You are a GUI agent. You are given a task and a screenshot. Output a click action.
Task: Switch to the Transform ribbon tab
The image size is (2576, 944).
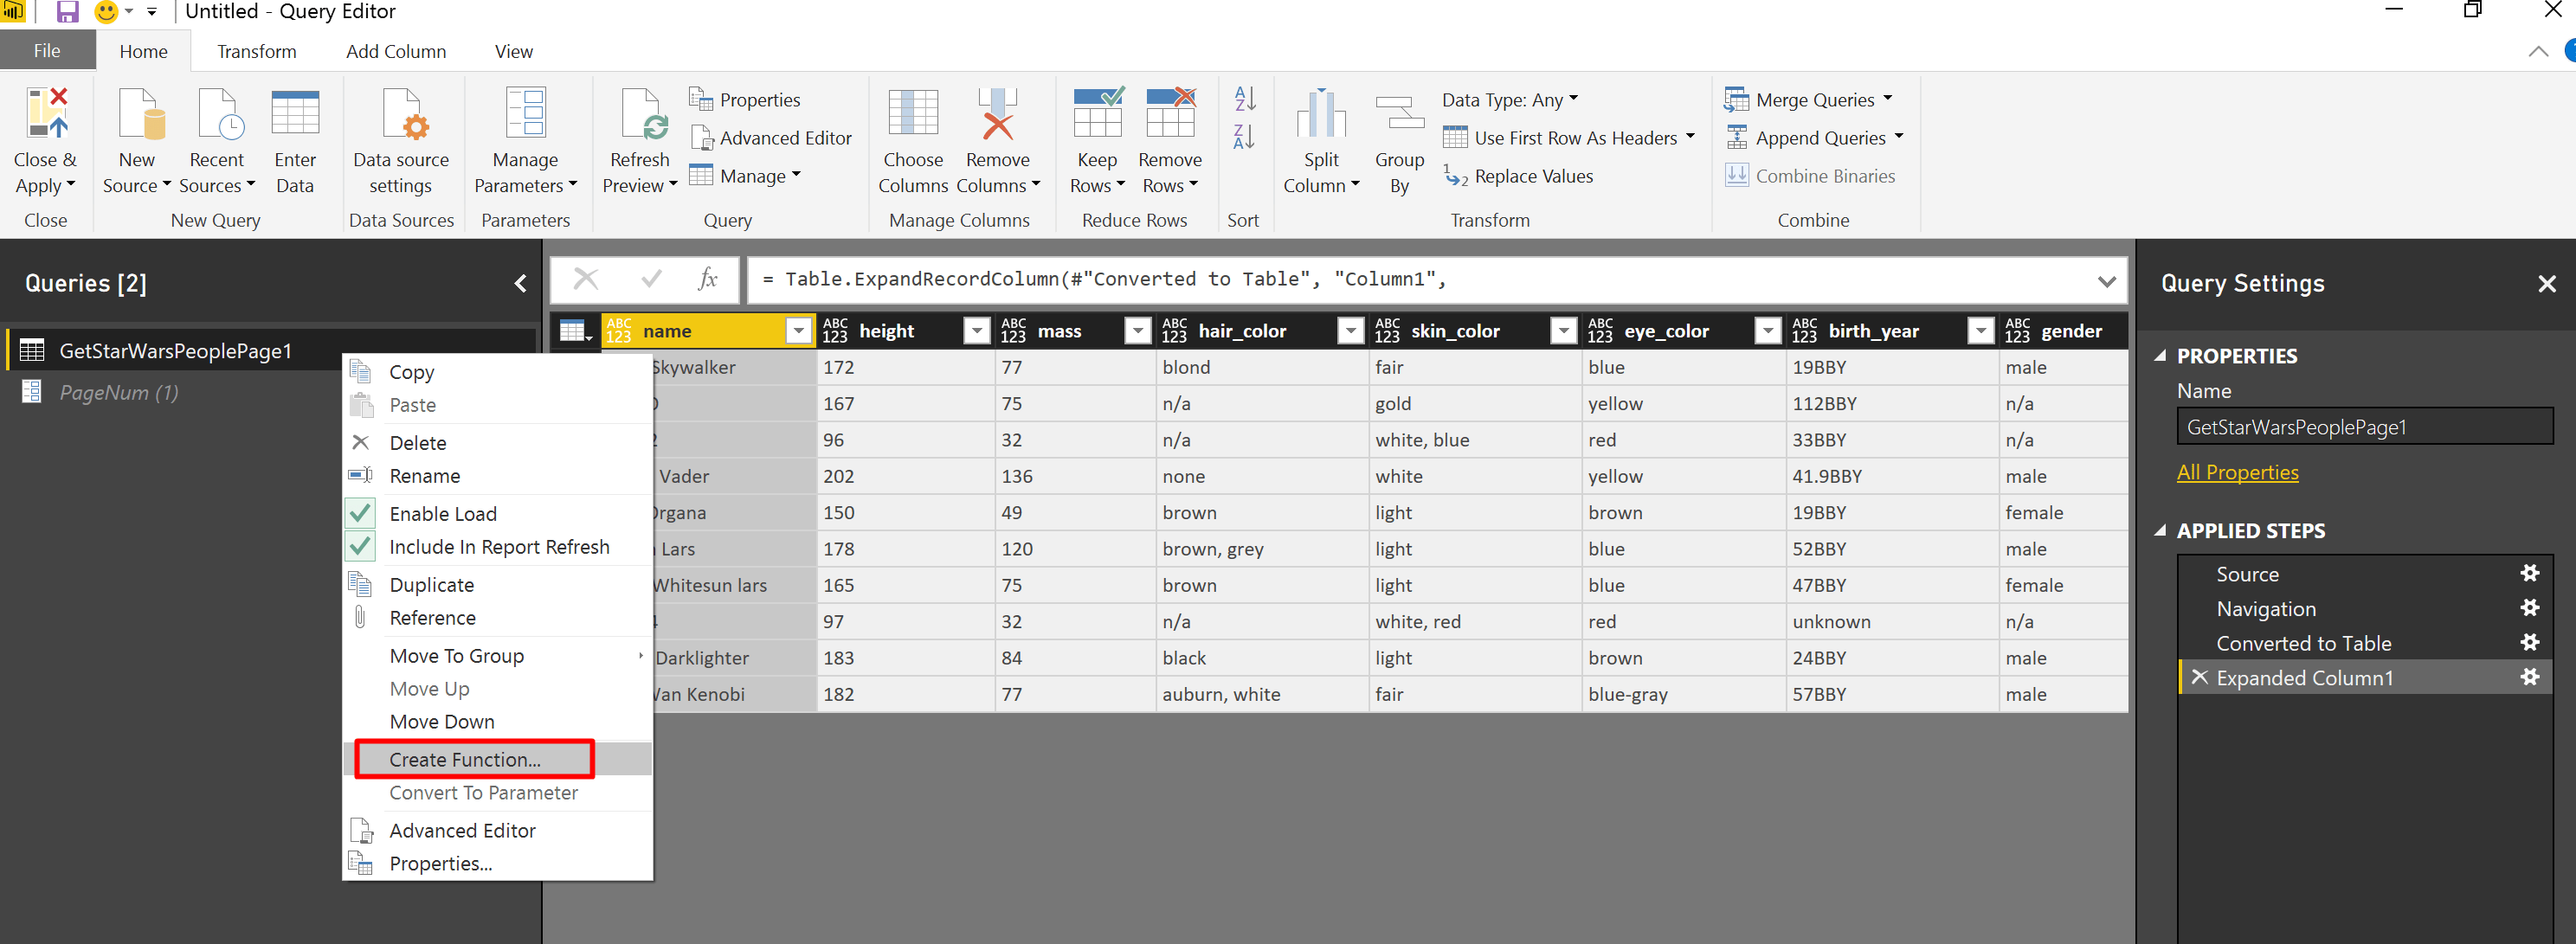257,51
